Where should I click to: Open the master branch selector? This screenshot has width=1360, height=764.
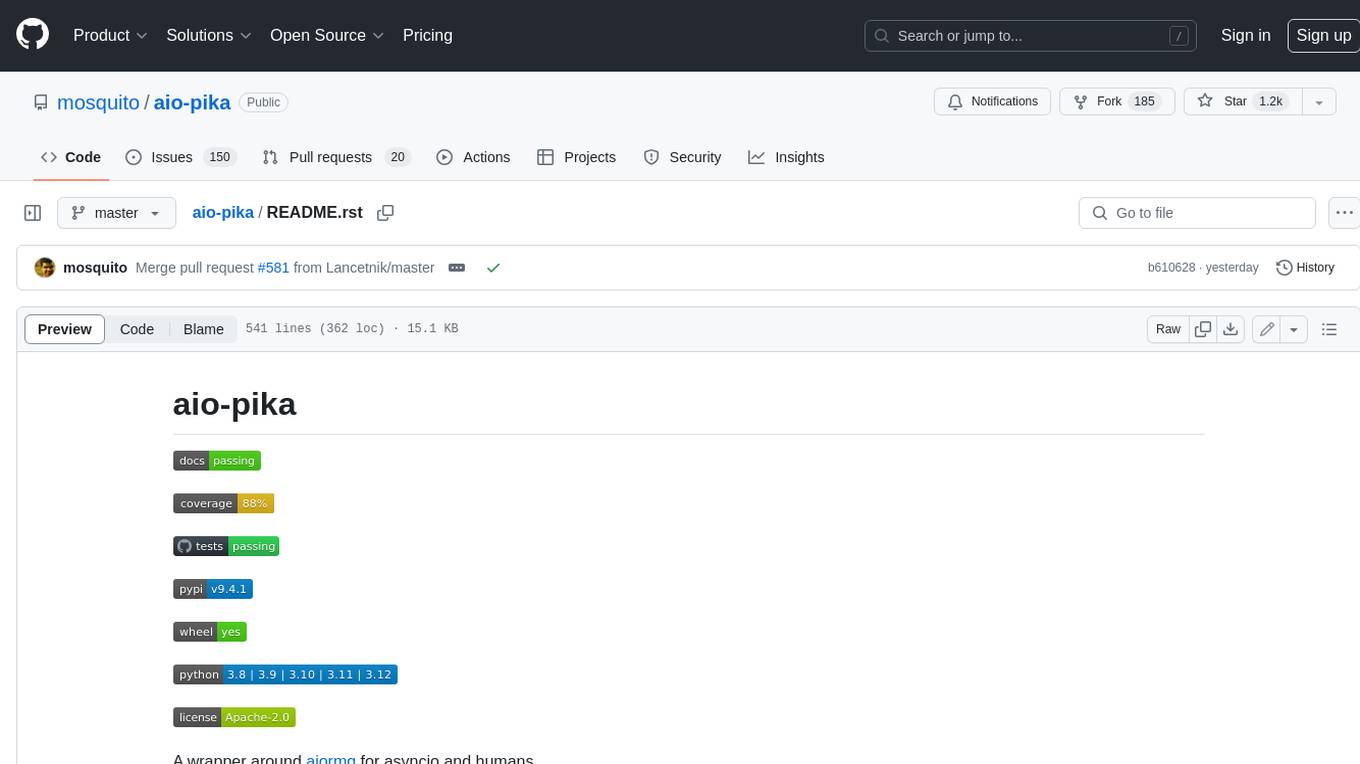coord(116,213)
